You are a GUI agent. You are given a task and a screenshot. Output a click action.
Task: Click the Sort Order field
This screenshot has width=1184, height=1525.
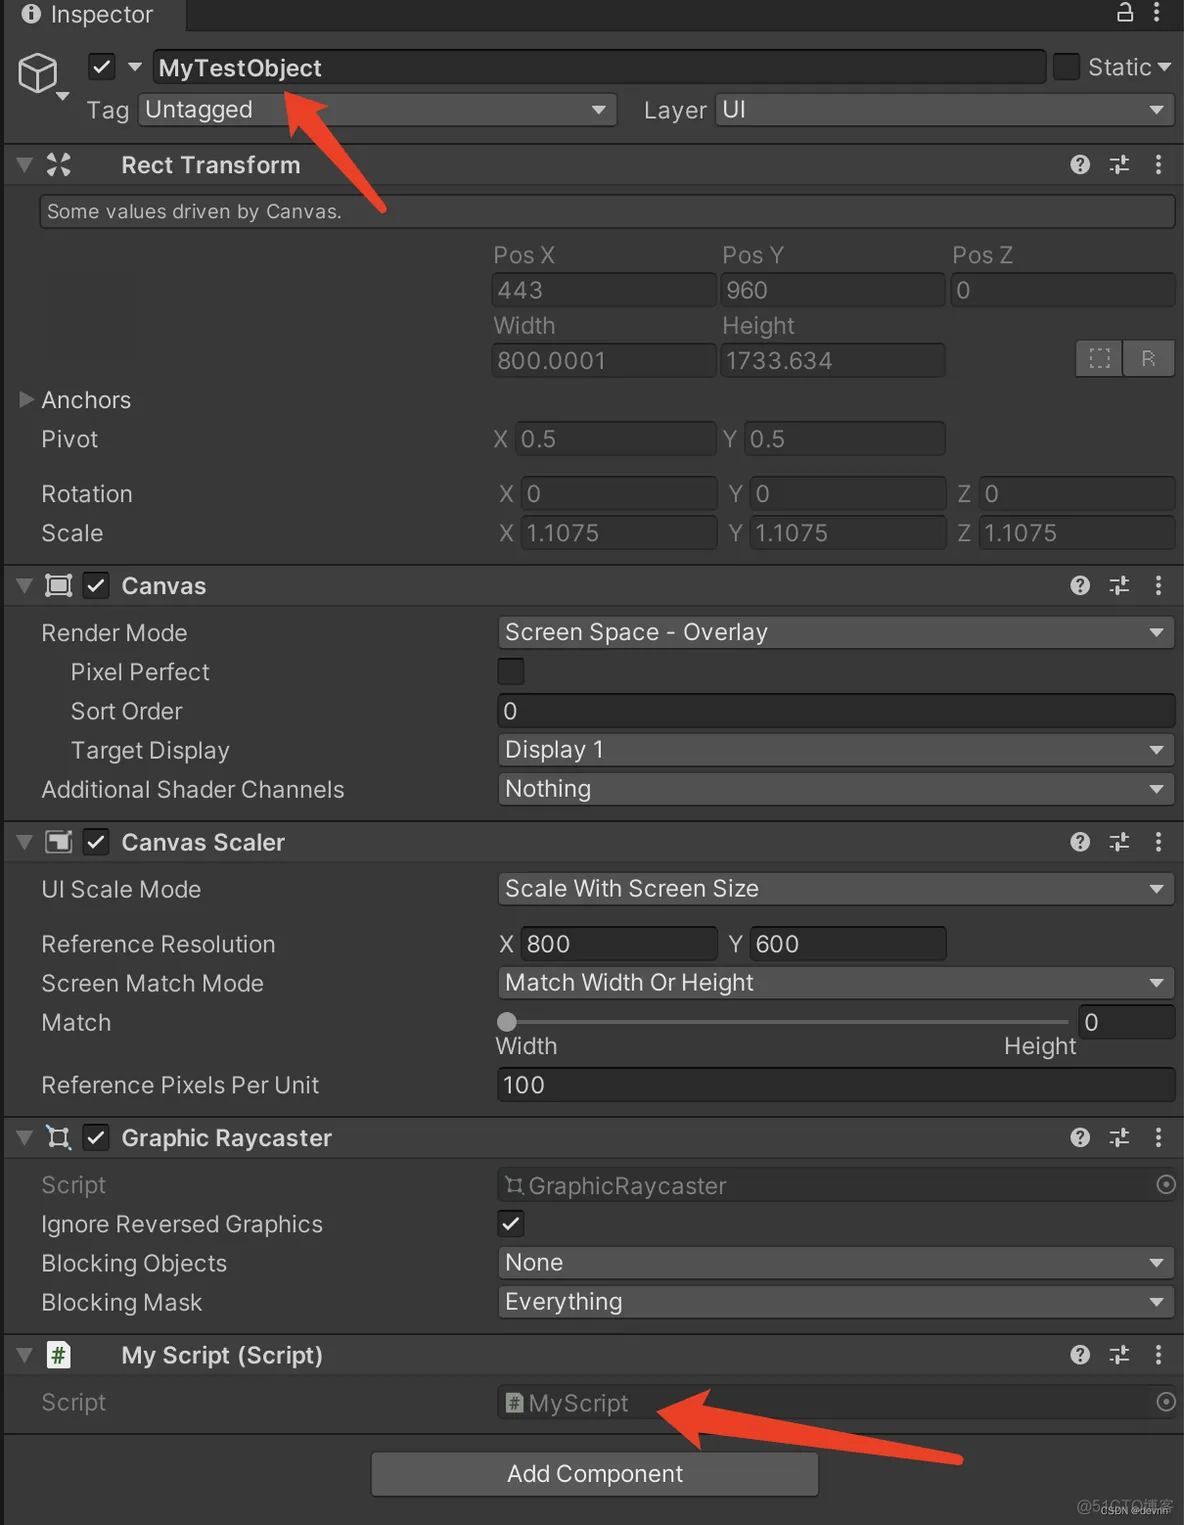[x=836, y=710]
